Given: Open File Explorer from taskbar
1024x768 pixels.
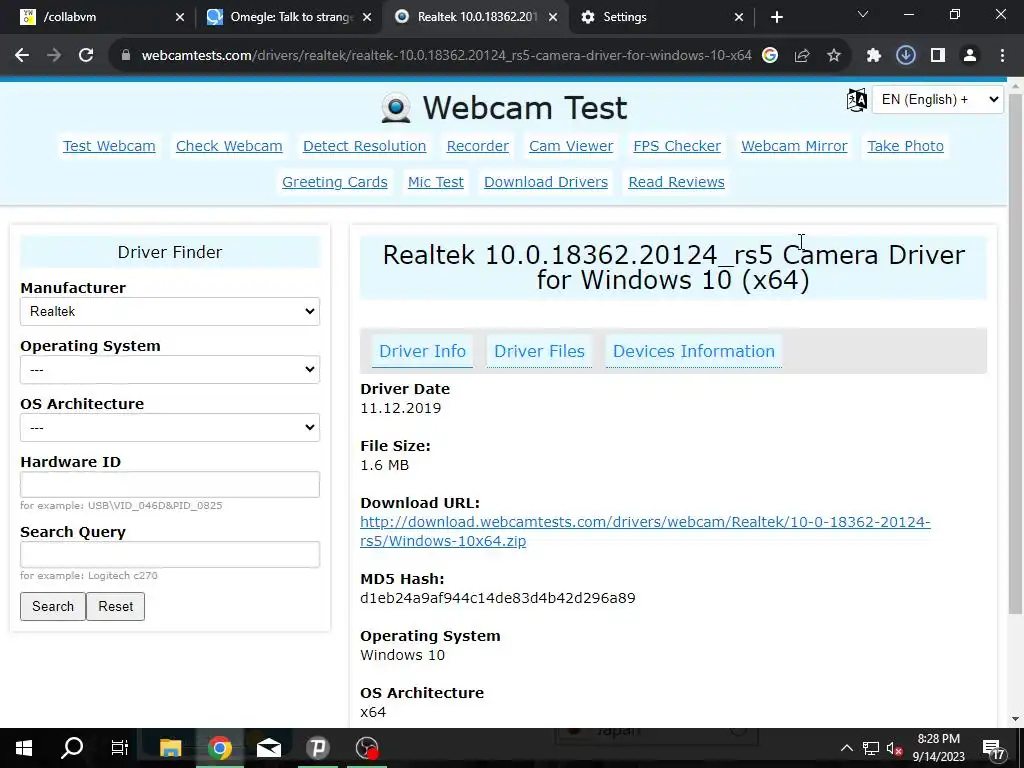Looking at the screenshot, I should tap(170, 748).
